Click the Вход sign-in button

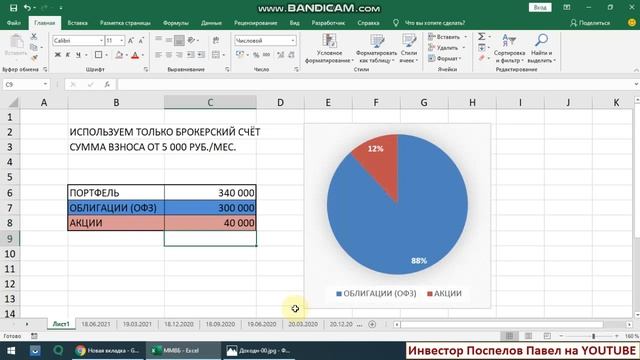pos(540,8)
